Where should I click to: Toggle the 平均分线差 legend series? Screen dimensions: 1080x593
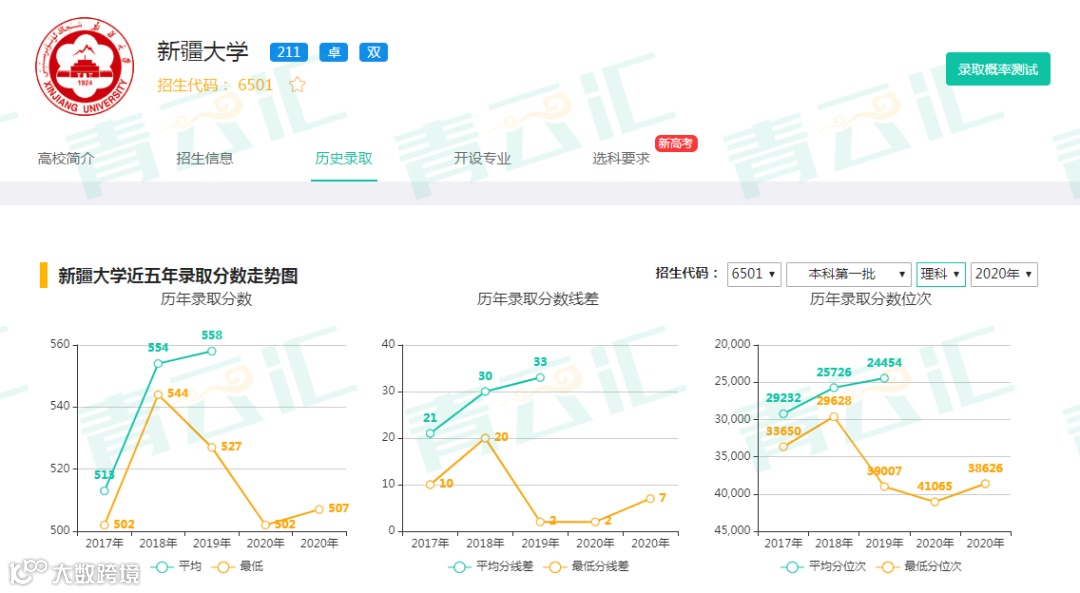click(x=491, y=567)
